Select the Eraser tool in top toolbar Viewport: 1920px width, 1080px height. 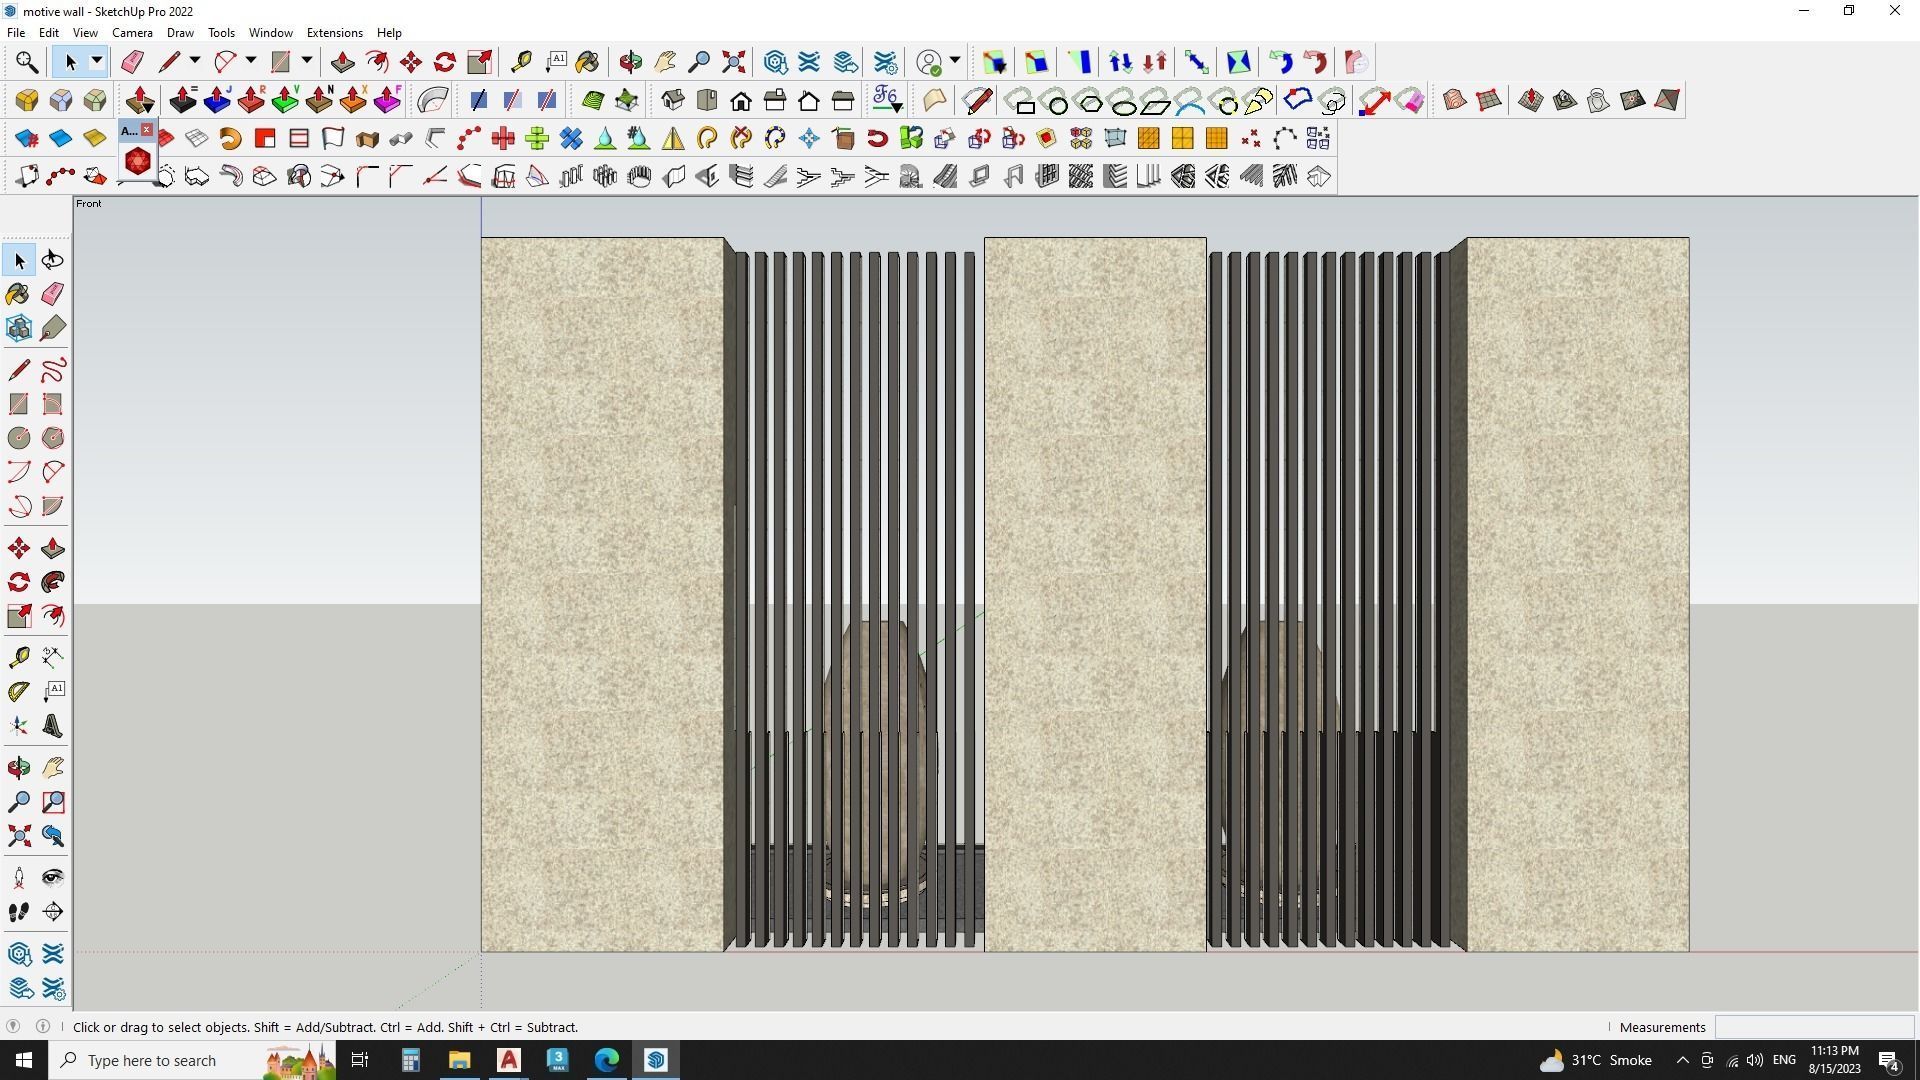point(132,62)
